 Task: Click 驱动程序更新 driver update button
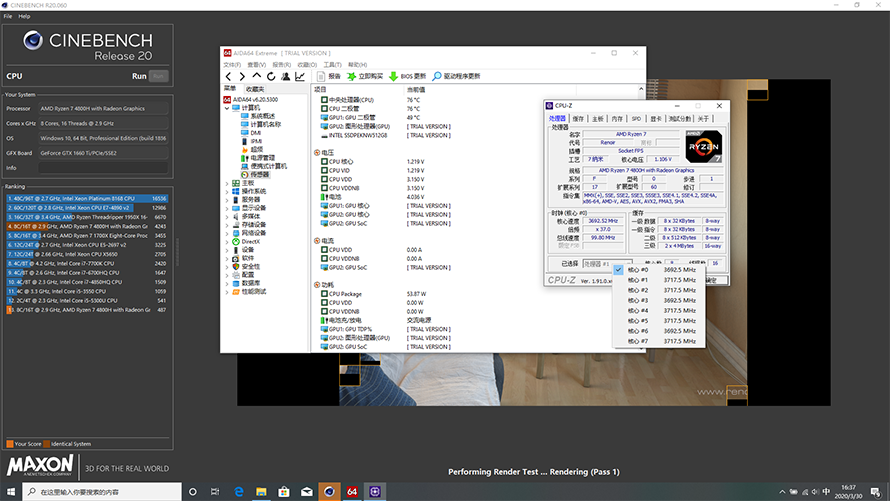pos(456,76)
